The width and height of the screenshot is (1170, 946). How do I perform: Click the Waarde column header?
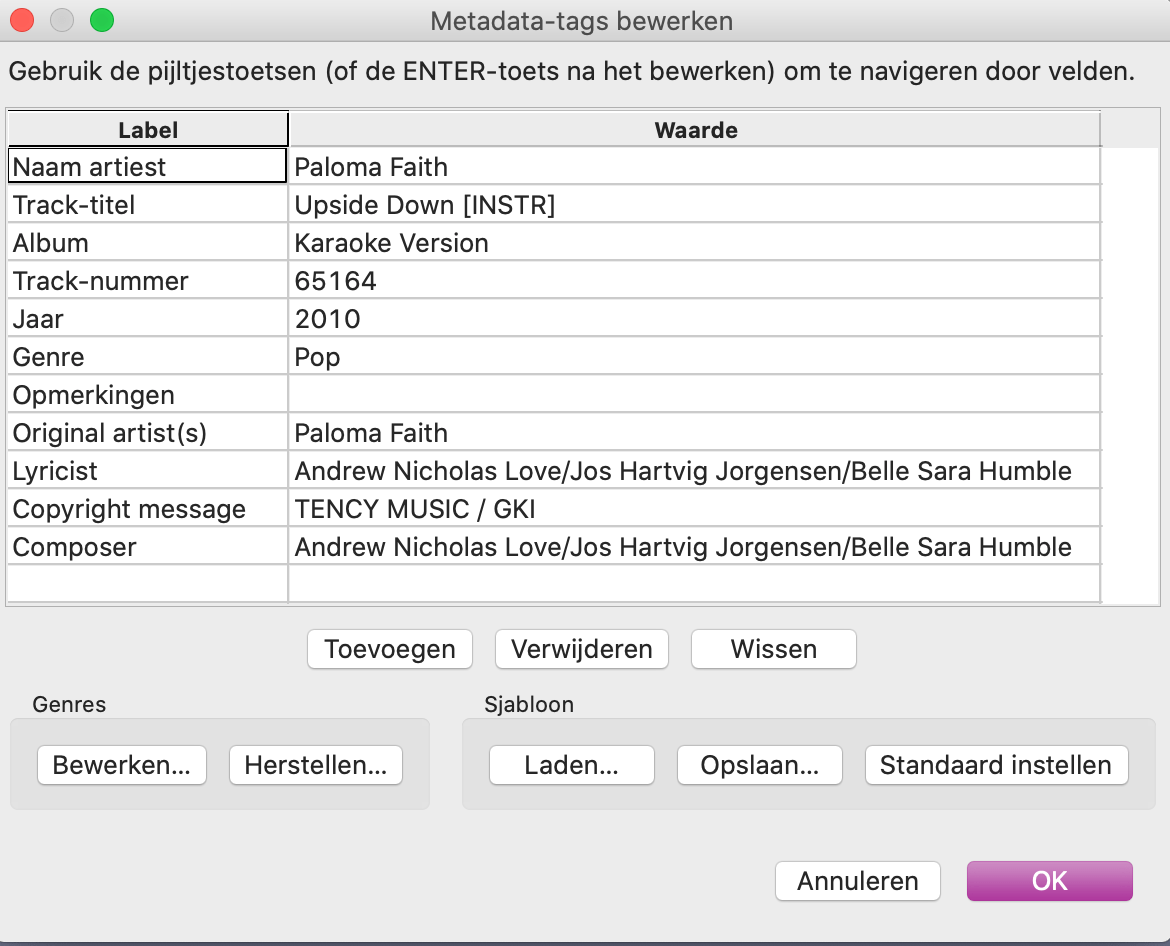point(695,129)
